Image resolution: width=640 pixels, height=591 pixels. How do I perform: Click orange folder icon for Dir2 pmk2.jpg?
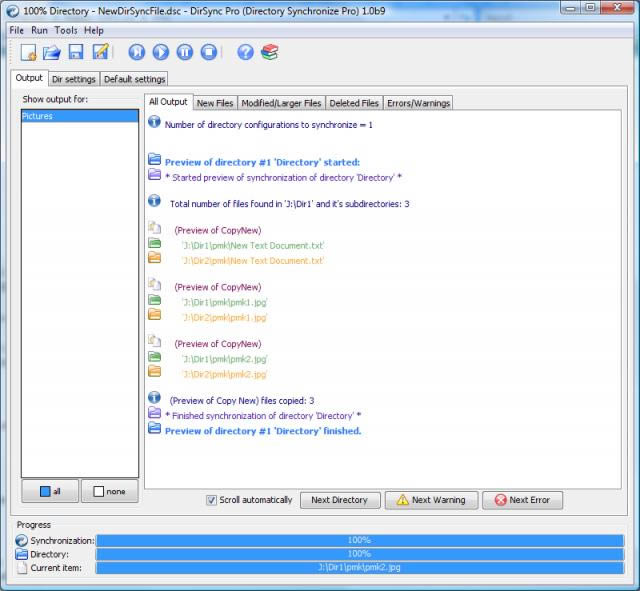pos(154,371)
